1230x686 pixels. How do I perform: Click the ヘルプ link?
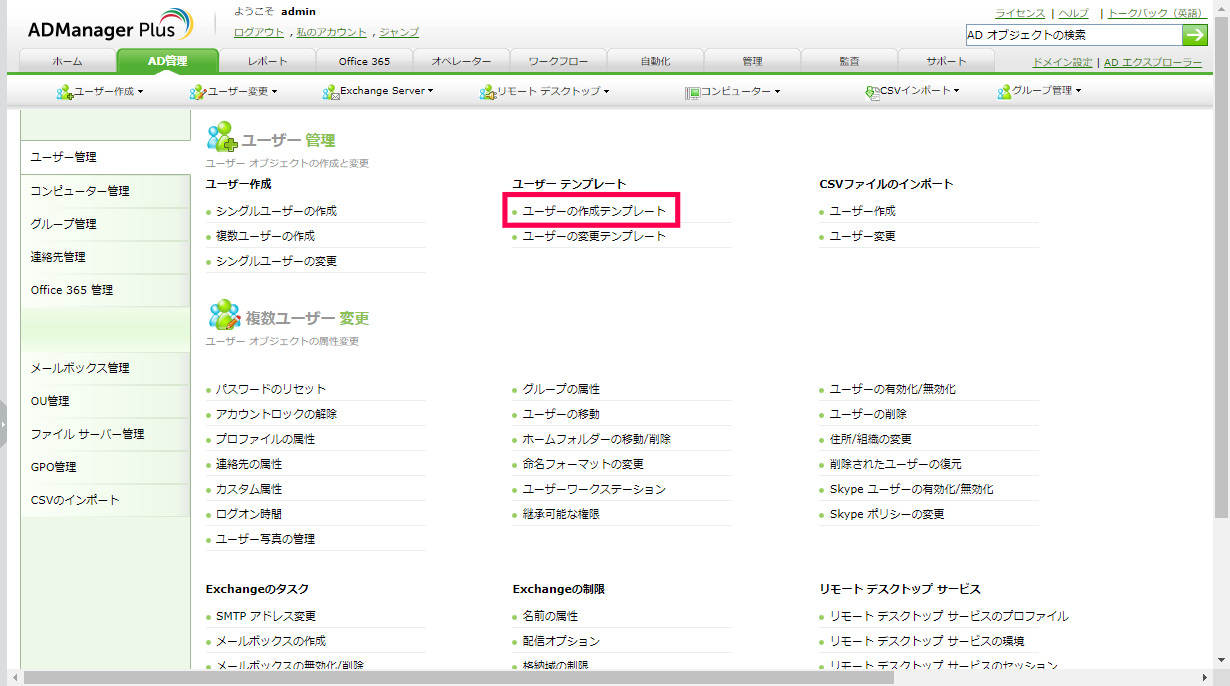coord(1074,13)
